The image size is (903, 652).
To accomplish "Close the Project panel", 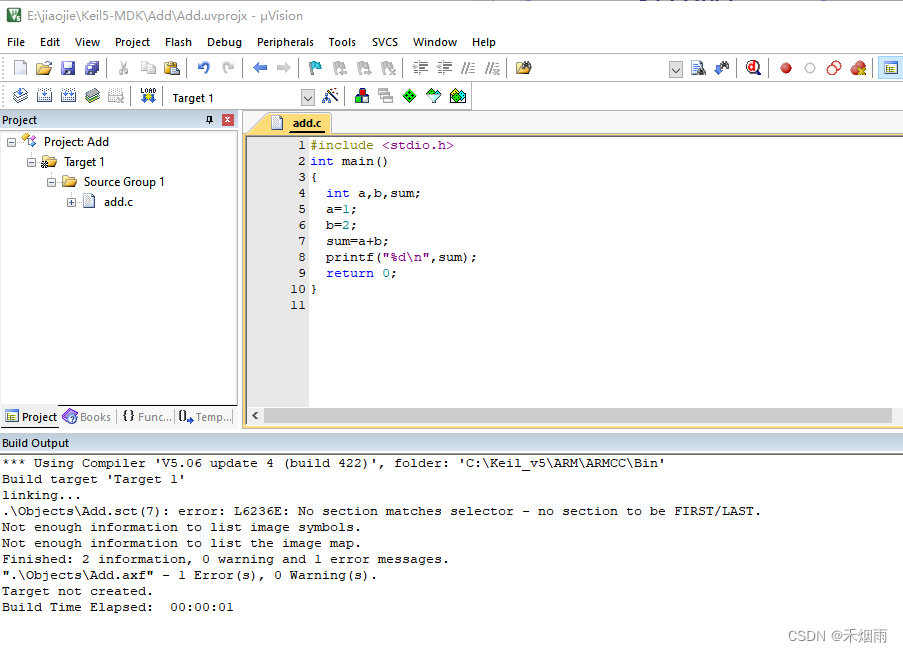I will tap(228, 120).
